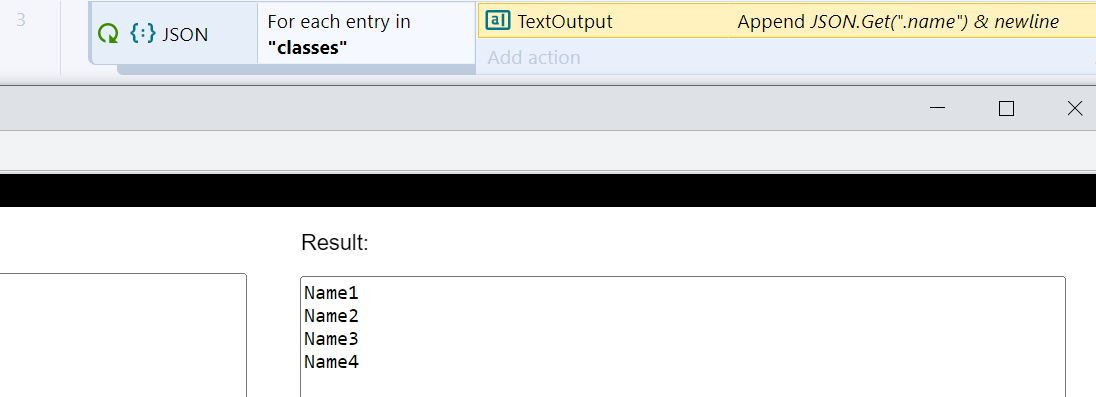Click the green For Each loop icon
The image size is (1096, 397).
pyautogui.click(x=108, y=34)
